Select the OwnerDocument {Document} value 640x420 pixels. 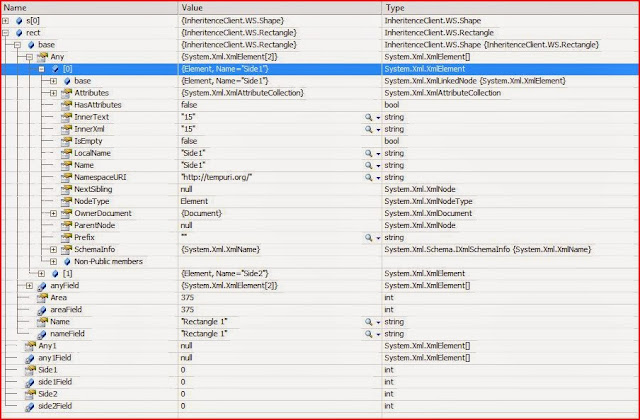[x=201, y=213]
